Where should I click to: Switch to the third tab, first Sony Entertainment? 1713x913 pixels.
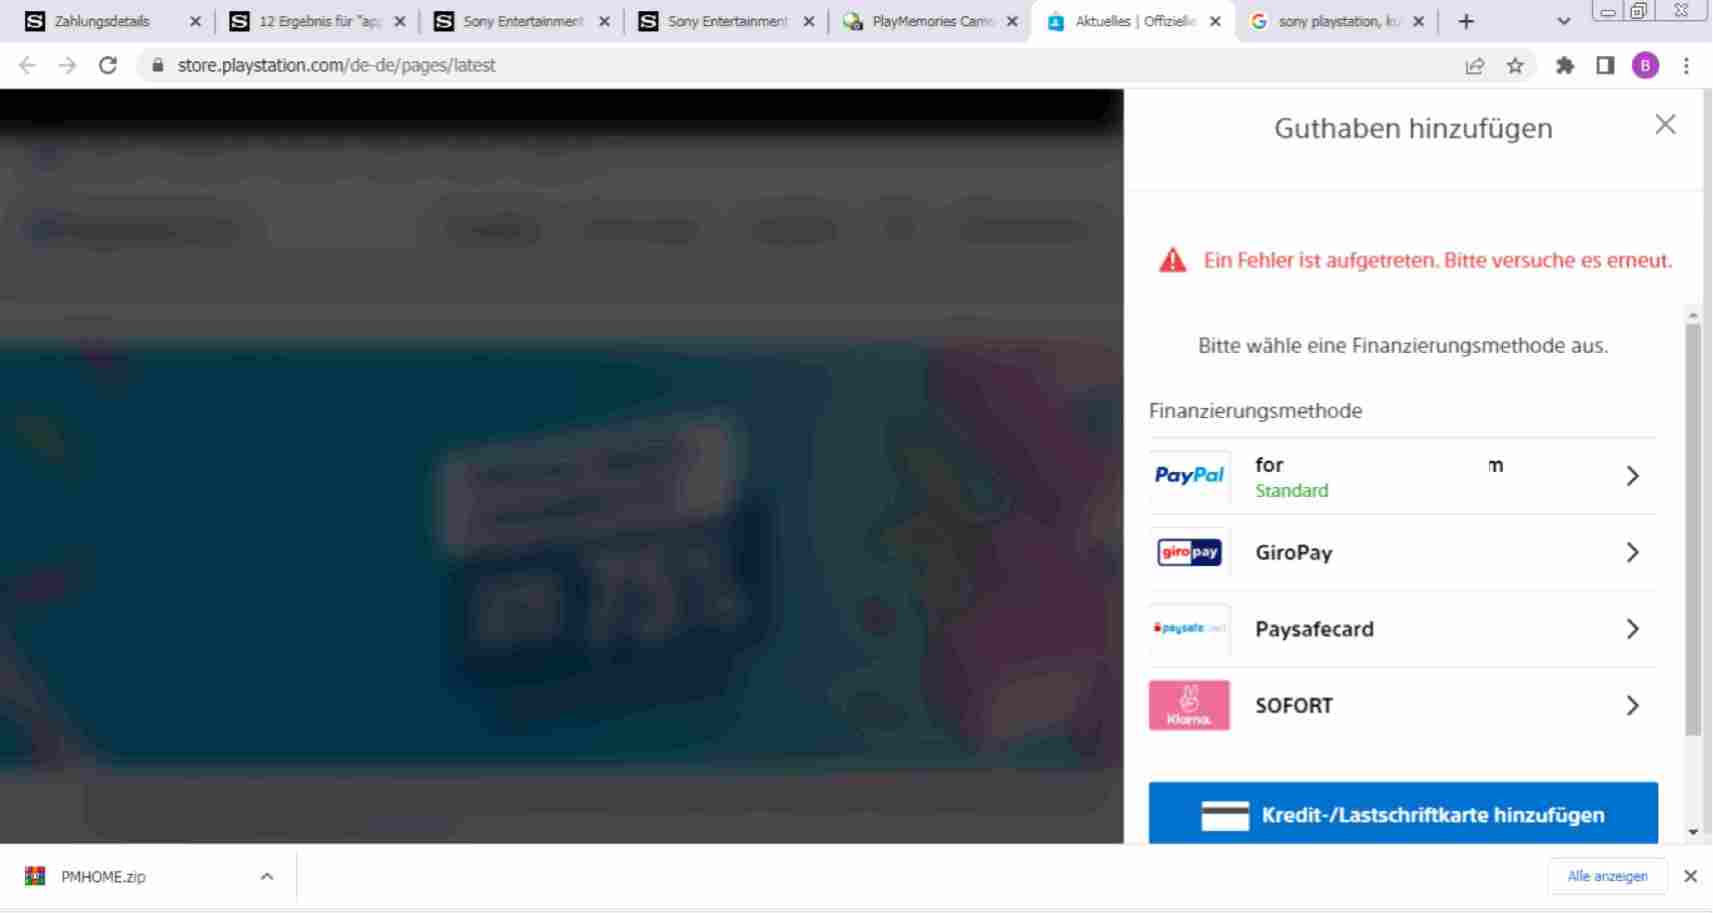pos(522,21)
